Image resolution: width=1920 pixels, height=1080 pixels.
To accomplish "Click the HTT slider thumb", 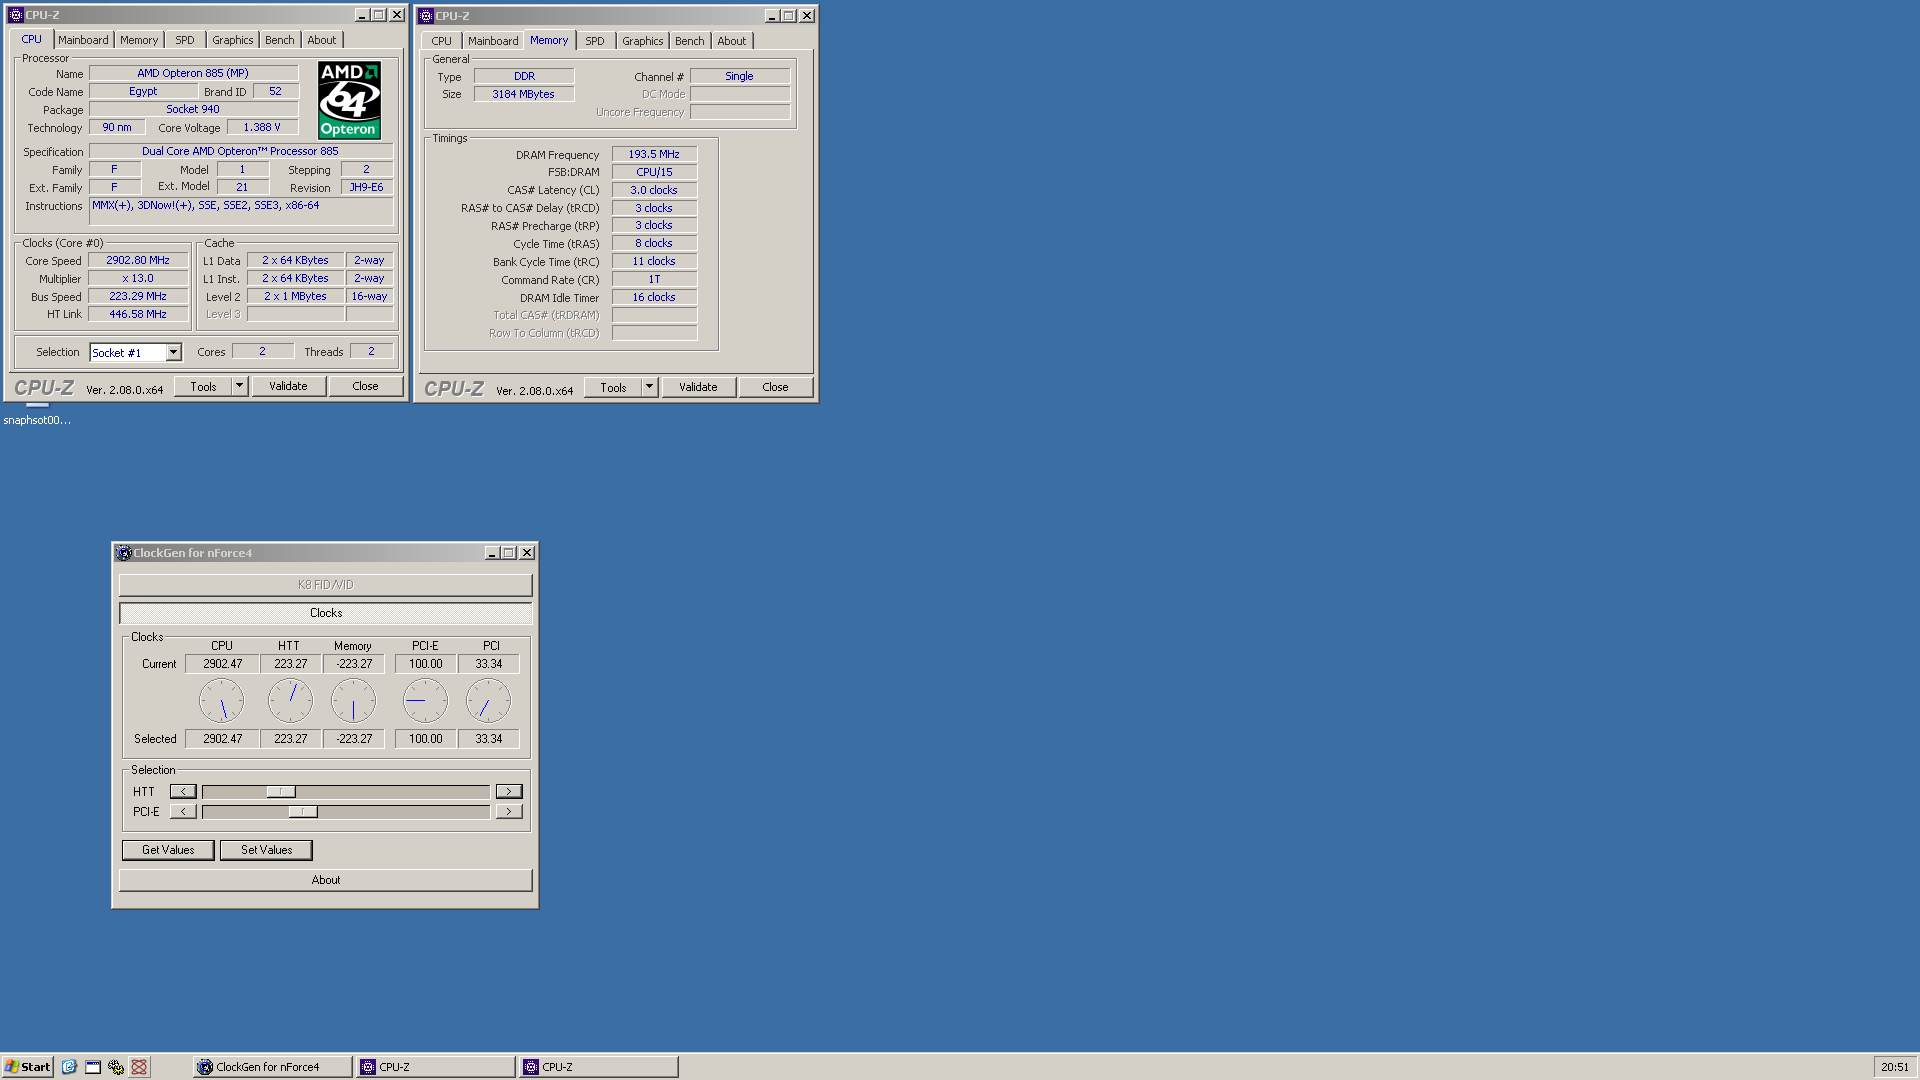I will 281,791.
